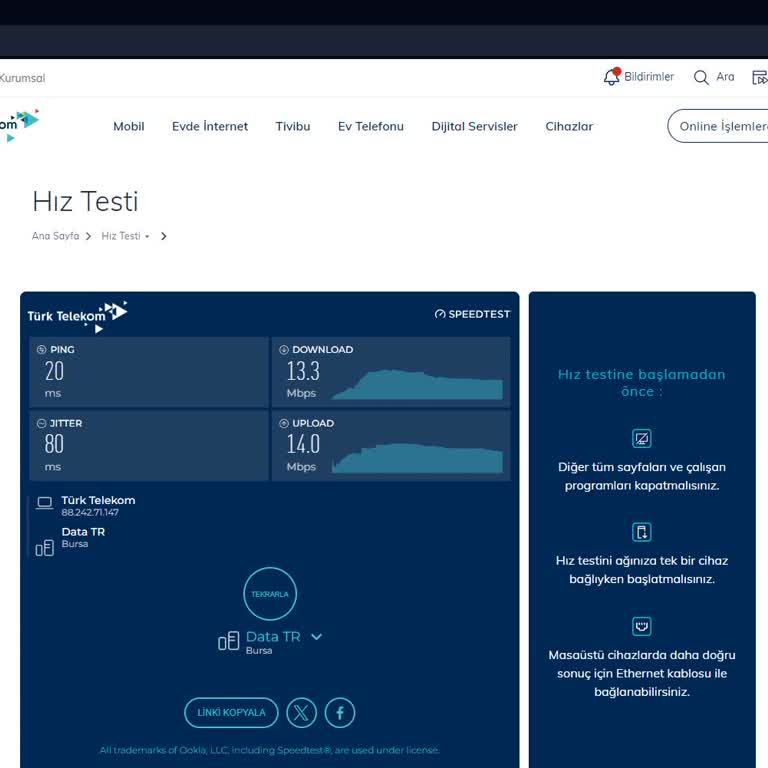Click the Ookla trademarks notice text
The height and width of the screenshot is (768, 768).
click(269, 750)
